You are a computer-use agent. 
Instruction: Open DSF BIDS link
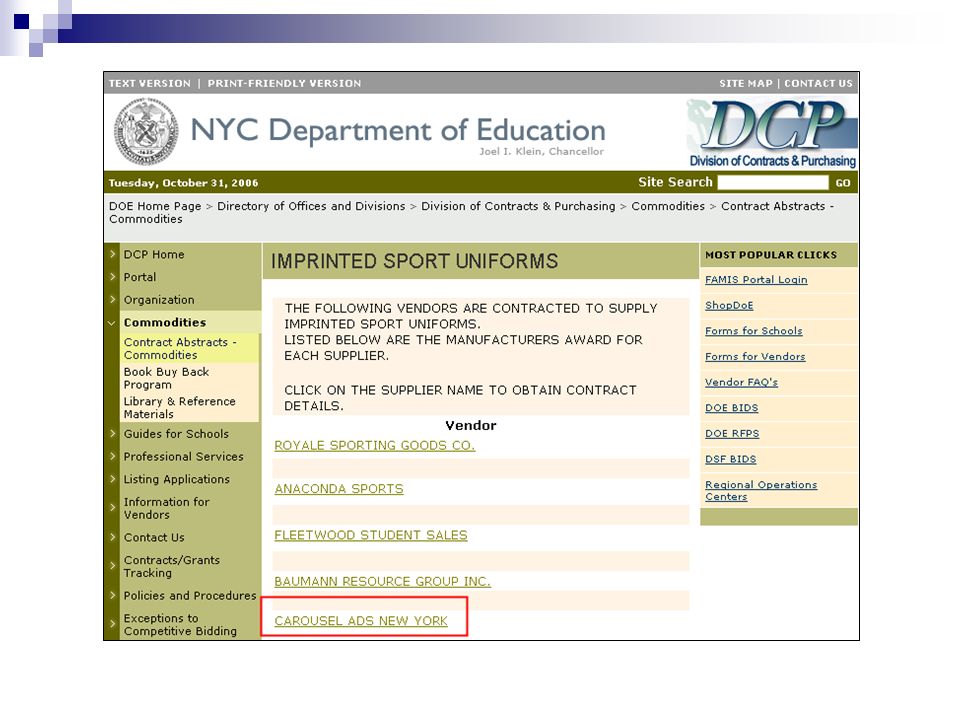pyautogui.click(x=730, y=460)
